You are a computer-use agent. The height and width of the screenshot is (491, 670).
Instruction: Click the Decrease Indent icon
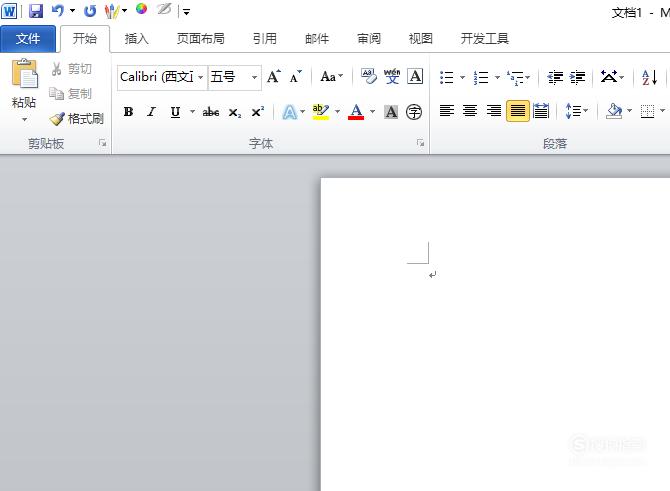tap(555, 77)
